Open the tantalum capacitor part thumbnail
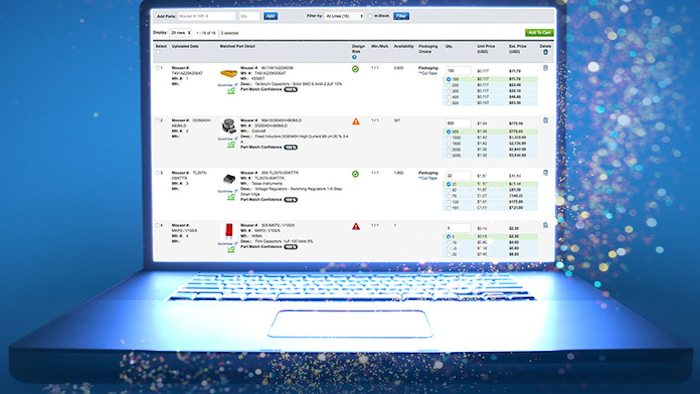Image resolution: width=700 pixels, height=394 pixels. pyautogui.click(x=229, y=73)
